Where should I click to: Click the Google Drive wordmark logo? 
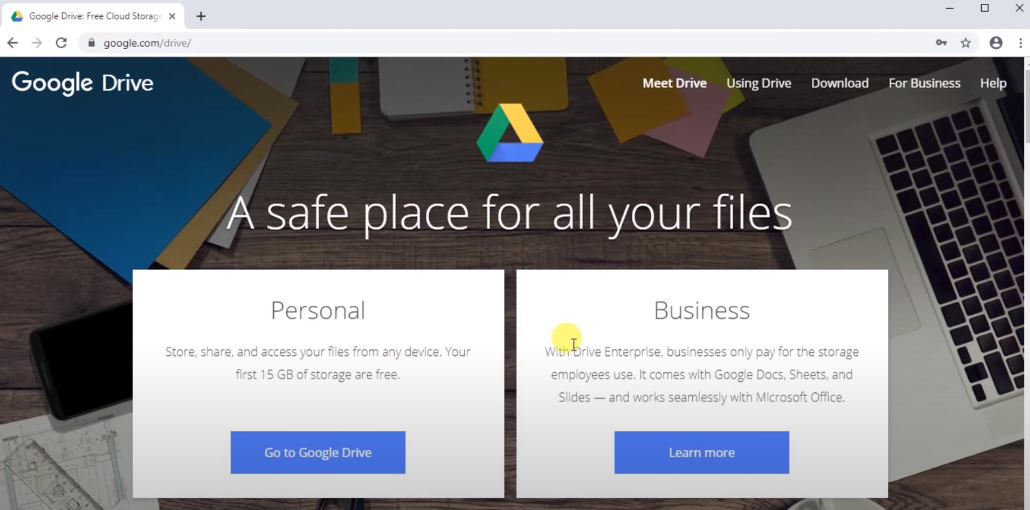point(83,83)
